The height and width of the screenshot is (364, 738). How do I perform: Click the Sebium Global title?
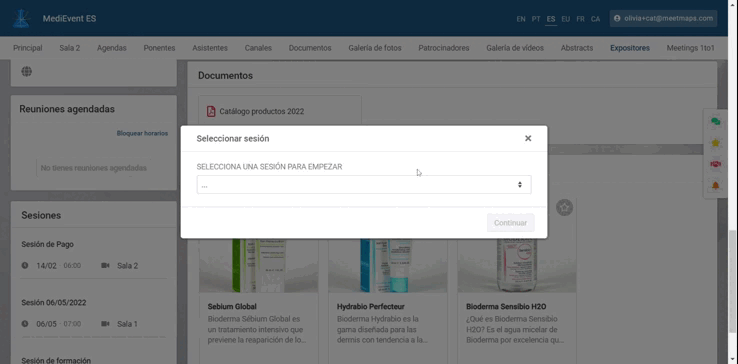click(232, 307)
